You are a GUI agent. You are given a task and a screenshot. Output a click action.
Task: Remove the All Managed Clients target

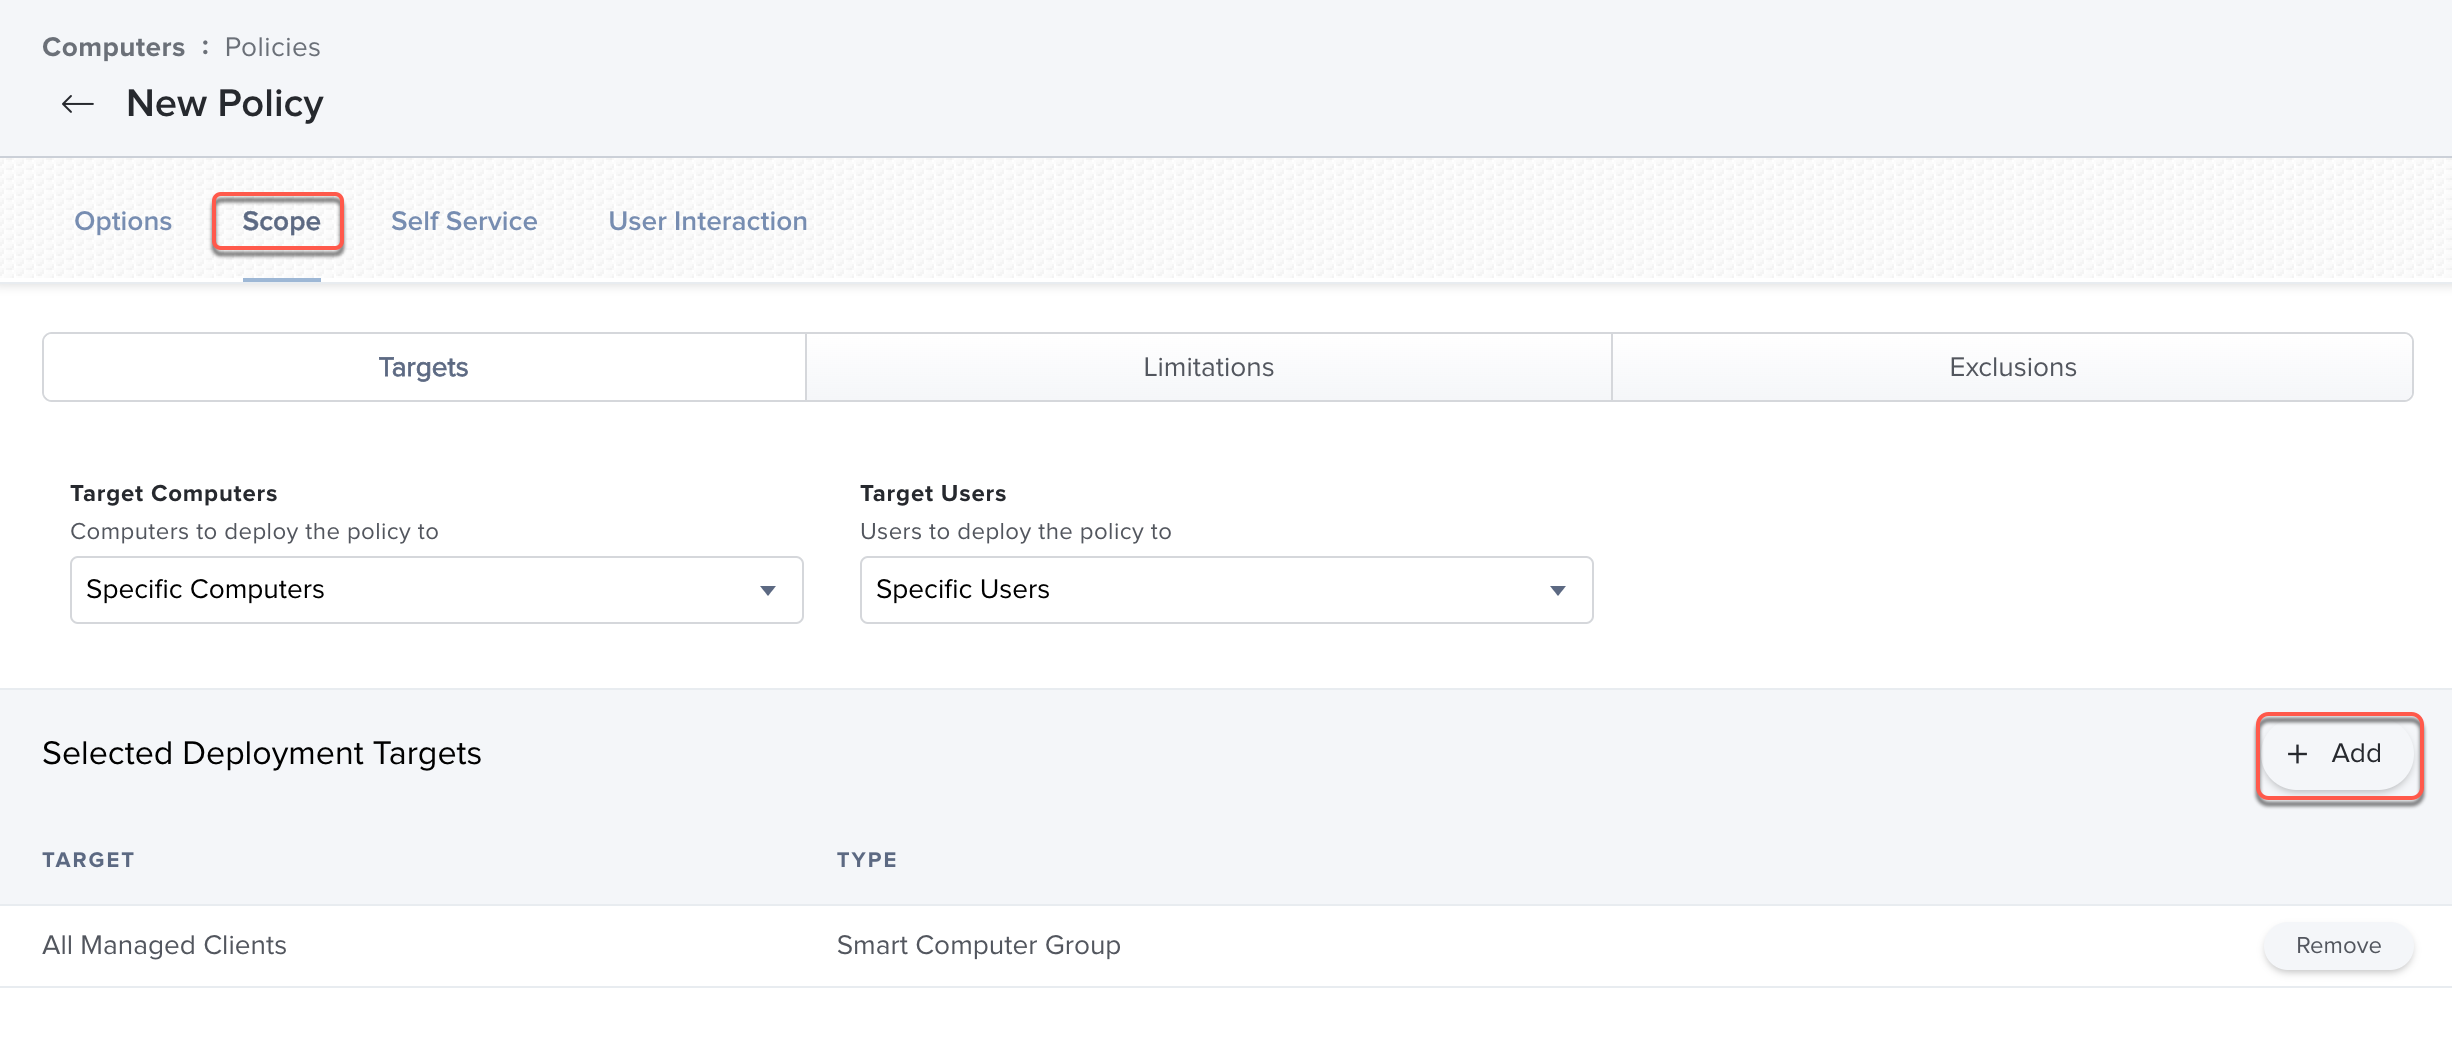[x=2337, y=946]
